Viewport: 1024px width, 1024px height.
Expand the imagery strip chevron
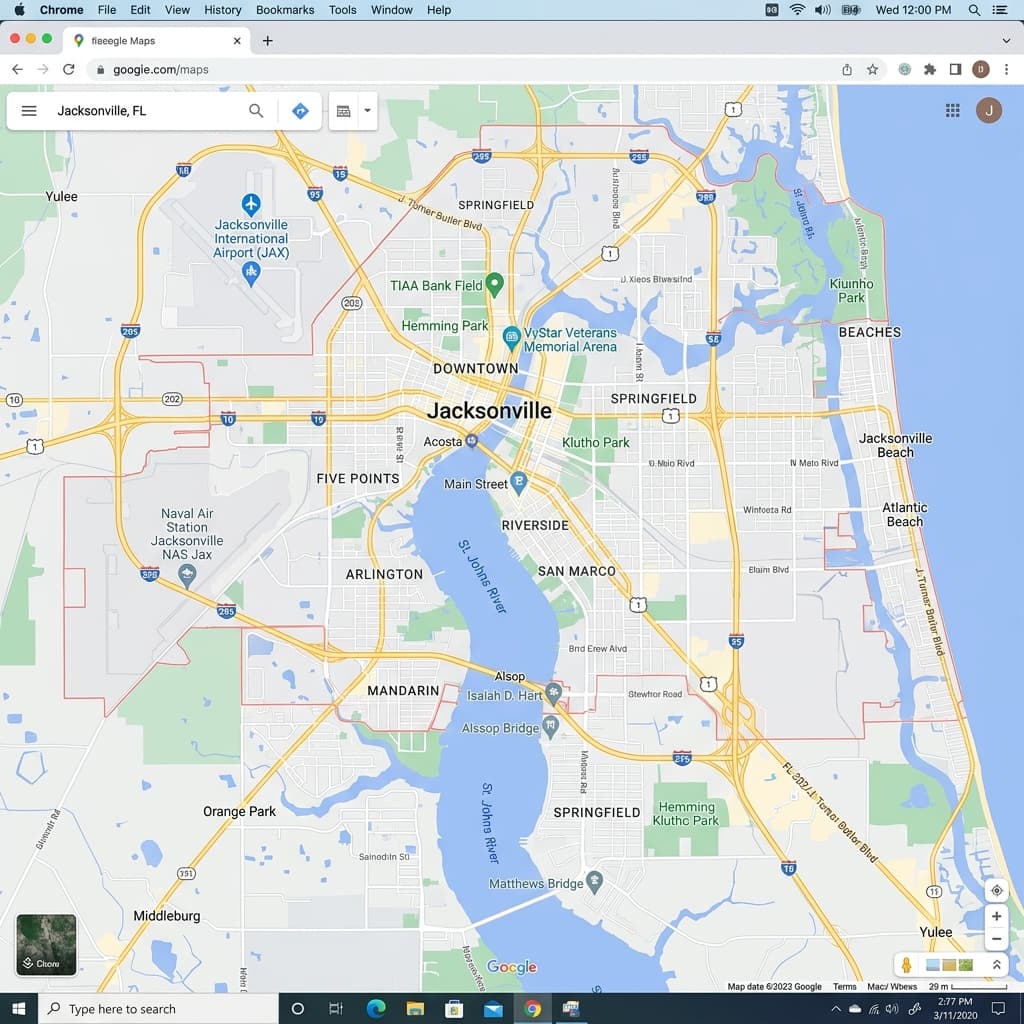pyautogui.click(x=997, y=965)
